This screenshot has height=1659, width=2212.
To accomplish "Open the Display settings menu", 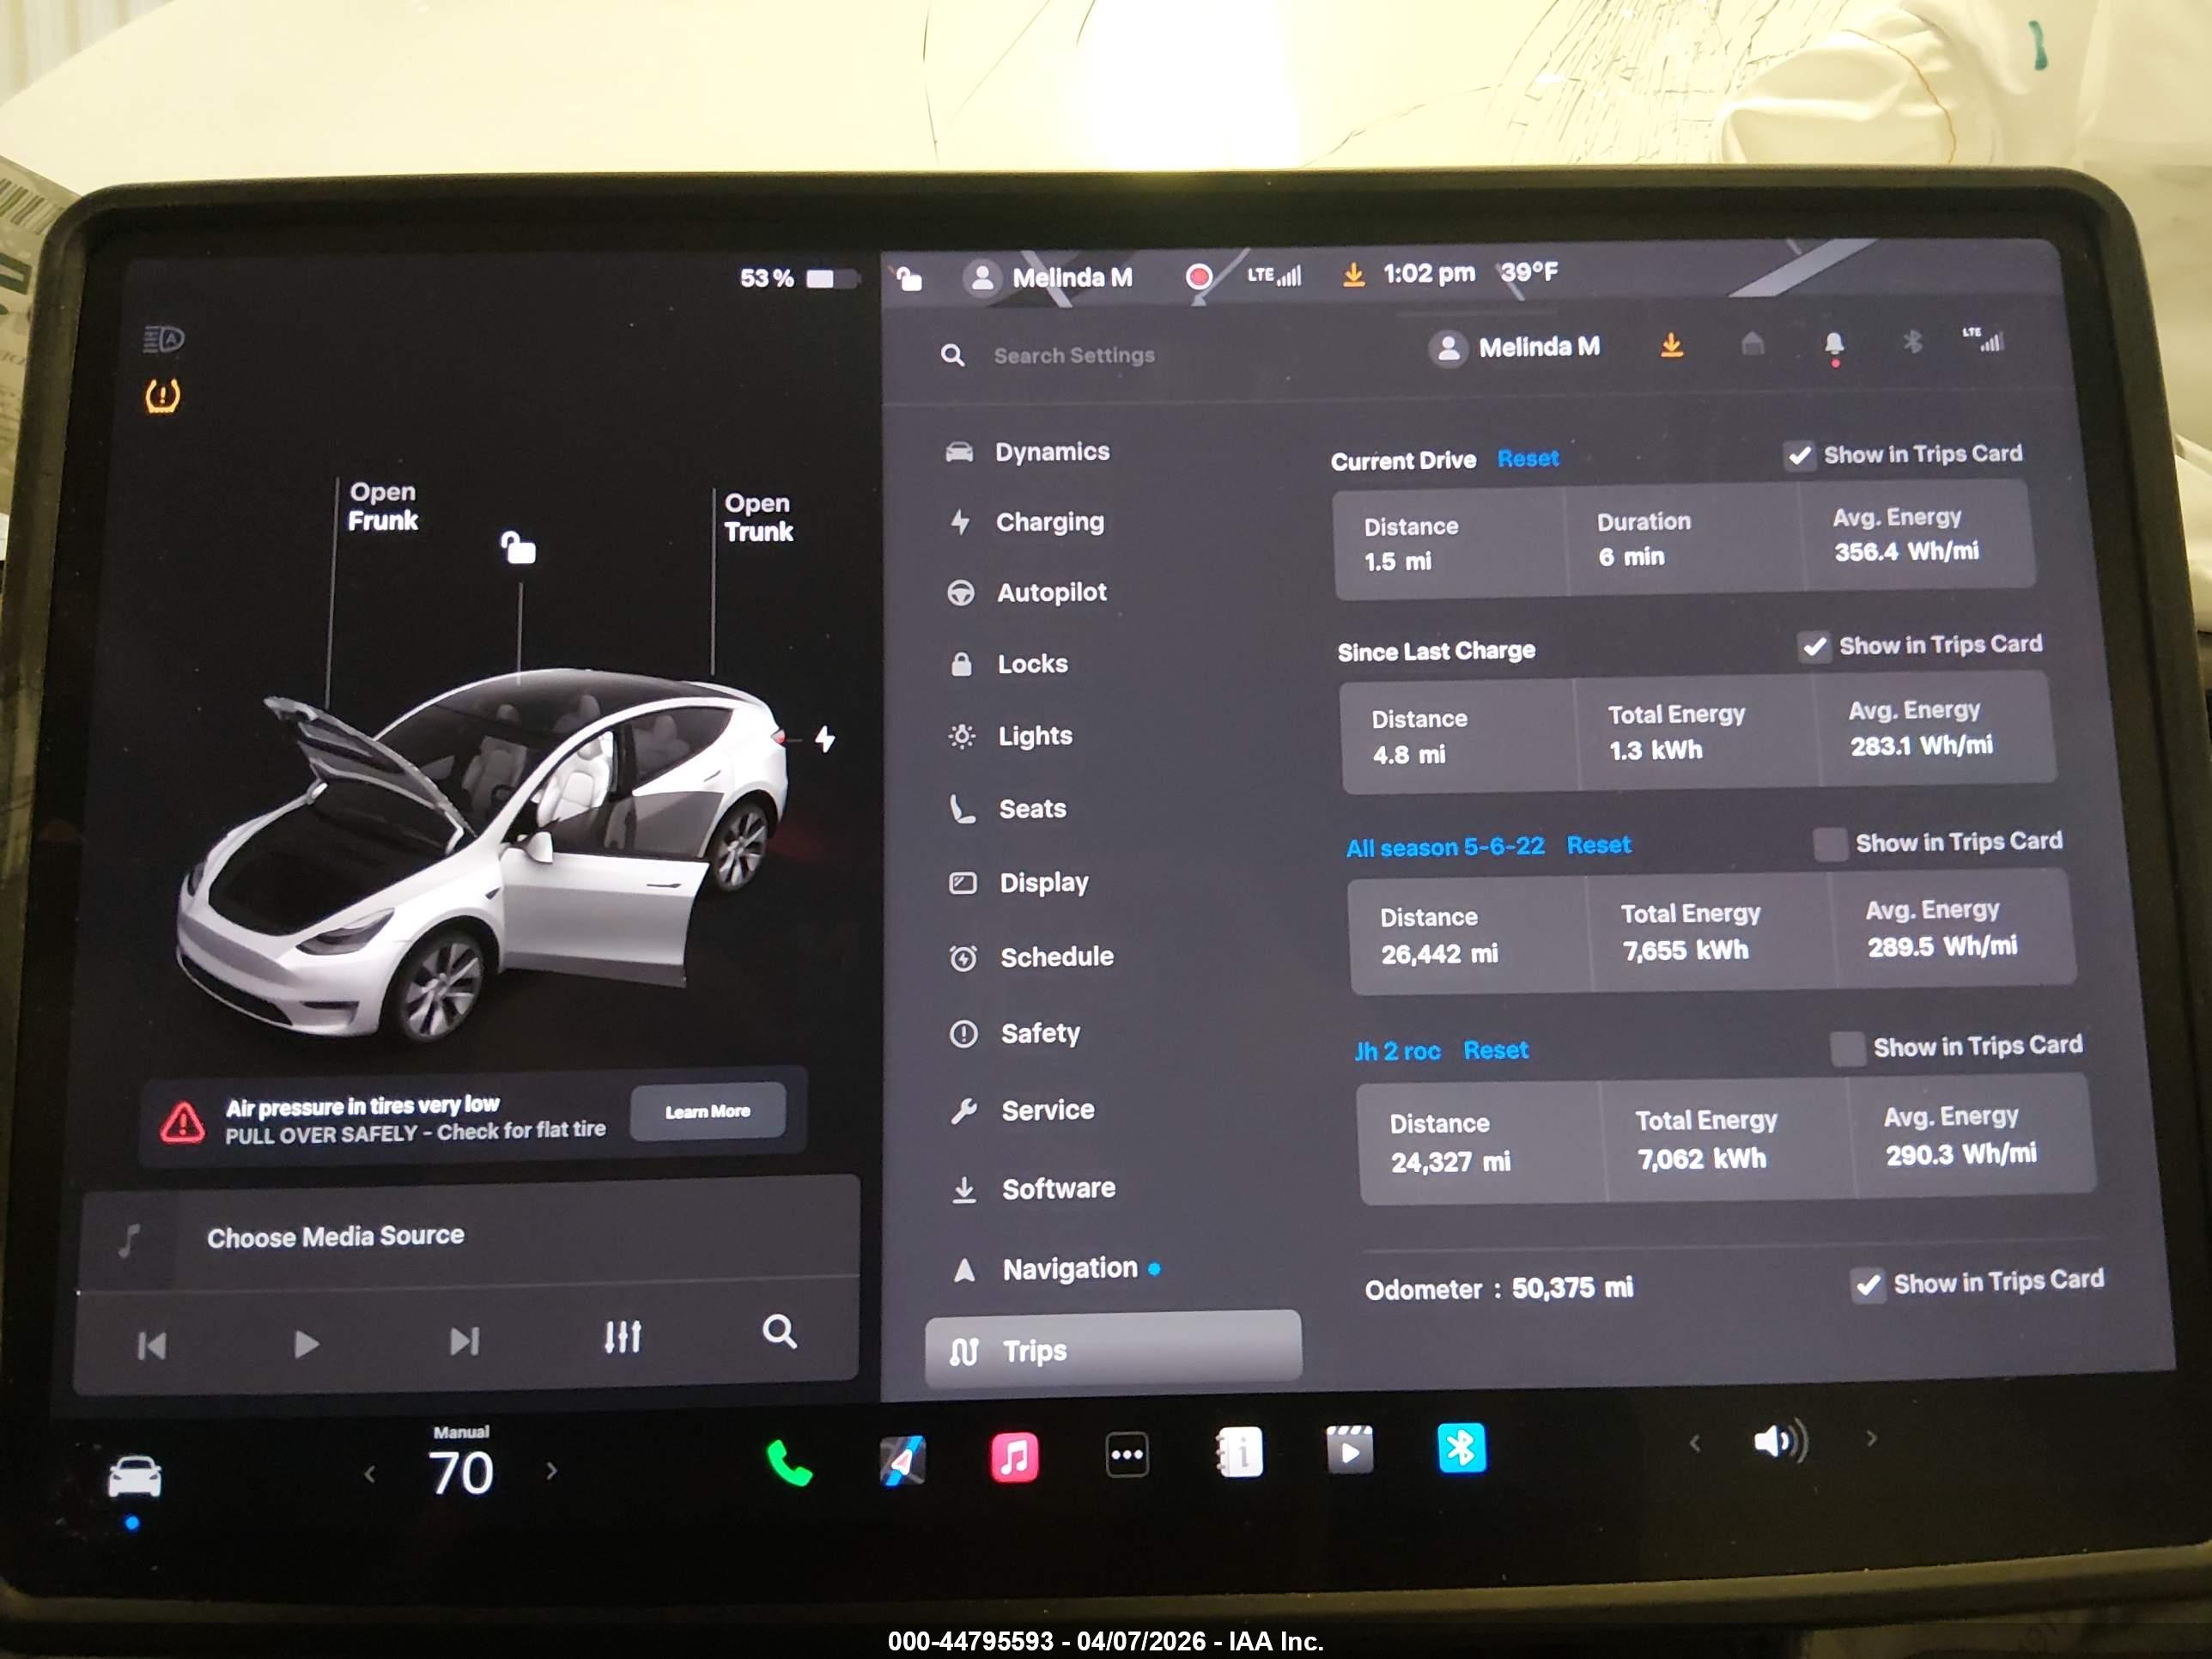I will [x=1019, y=883].
